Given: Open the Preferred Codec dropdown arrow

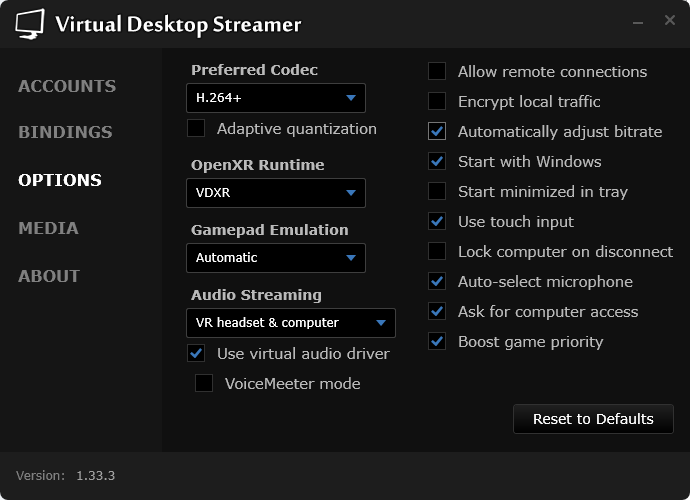Looking at the screenshot, I should (351, 98).
